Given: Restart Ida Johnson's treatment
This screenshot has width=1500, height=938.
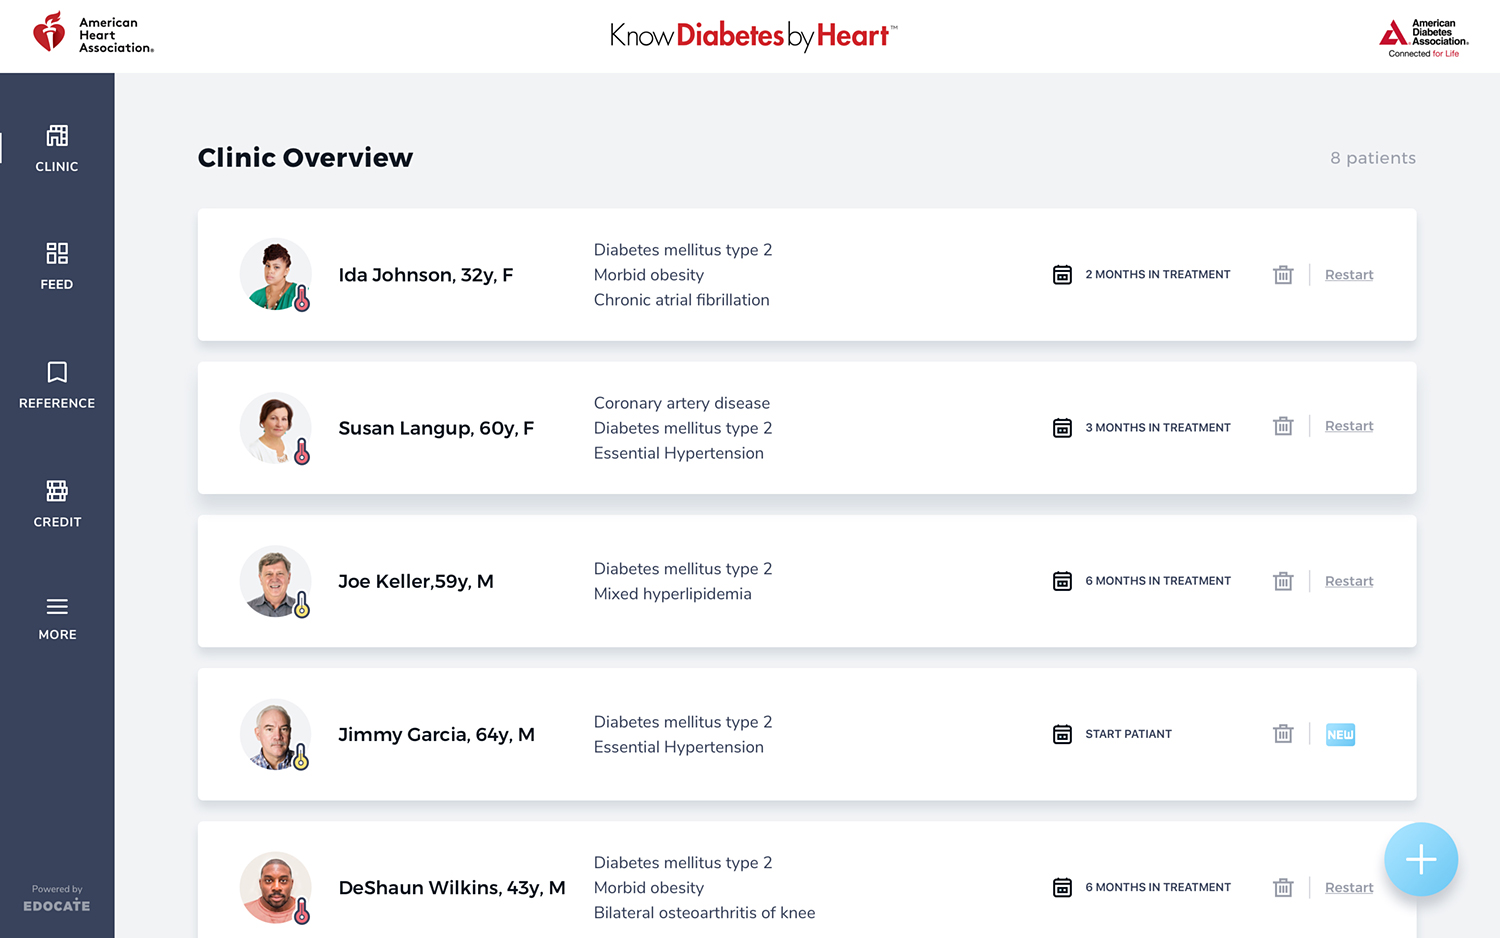Looking at the screenshot, I should 1349,275.
